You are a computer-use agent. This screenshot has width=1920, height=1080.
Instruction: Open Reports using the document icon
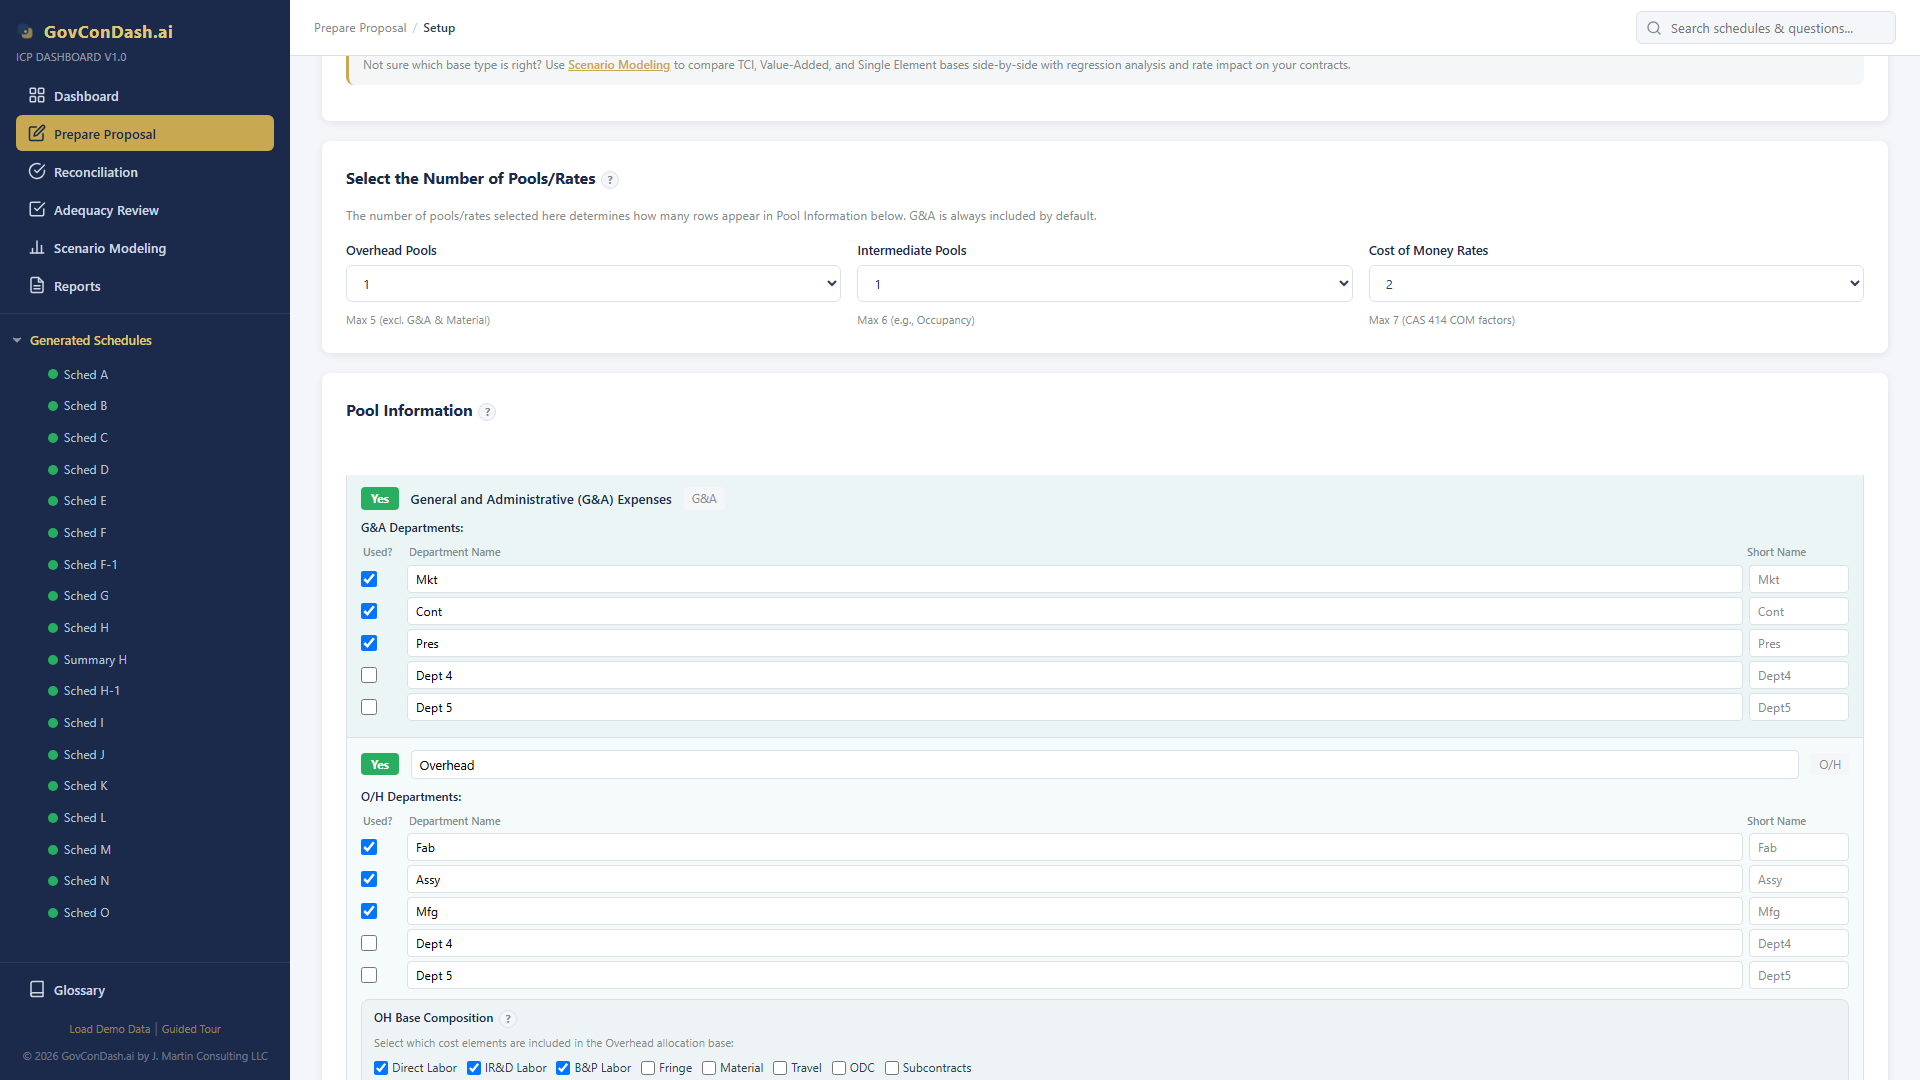(x=37, y=285)
